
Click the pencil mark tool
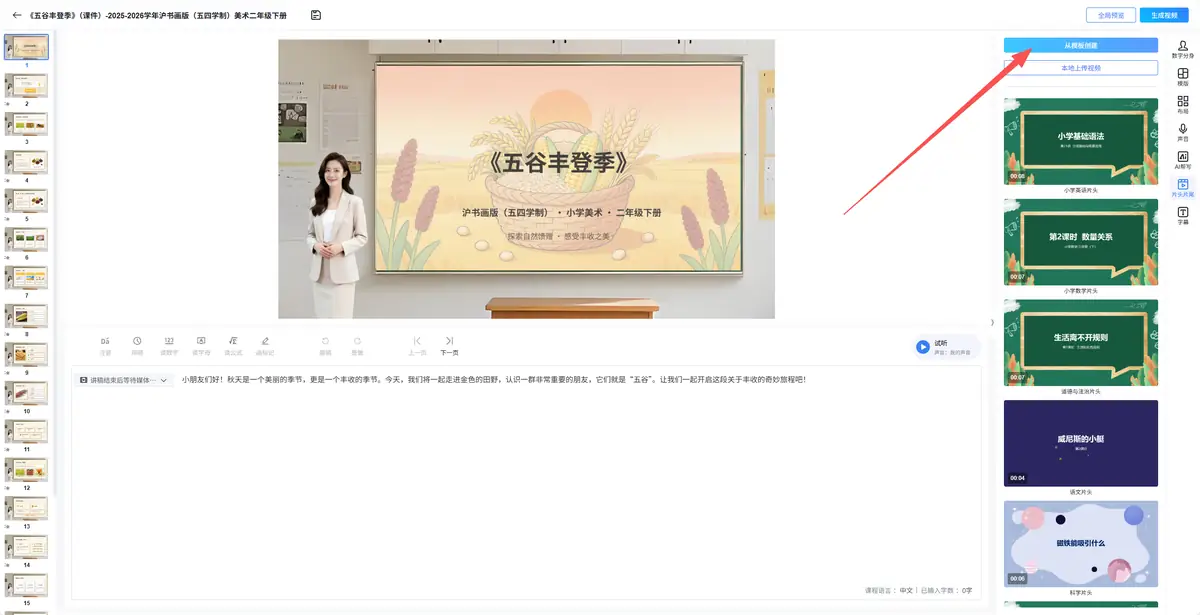[265, 345]
